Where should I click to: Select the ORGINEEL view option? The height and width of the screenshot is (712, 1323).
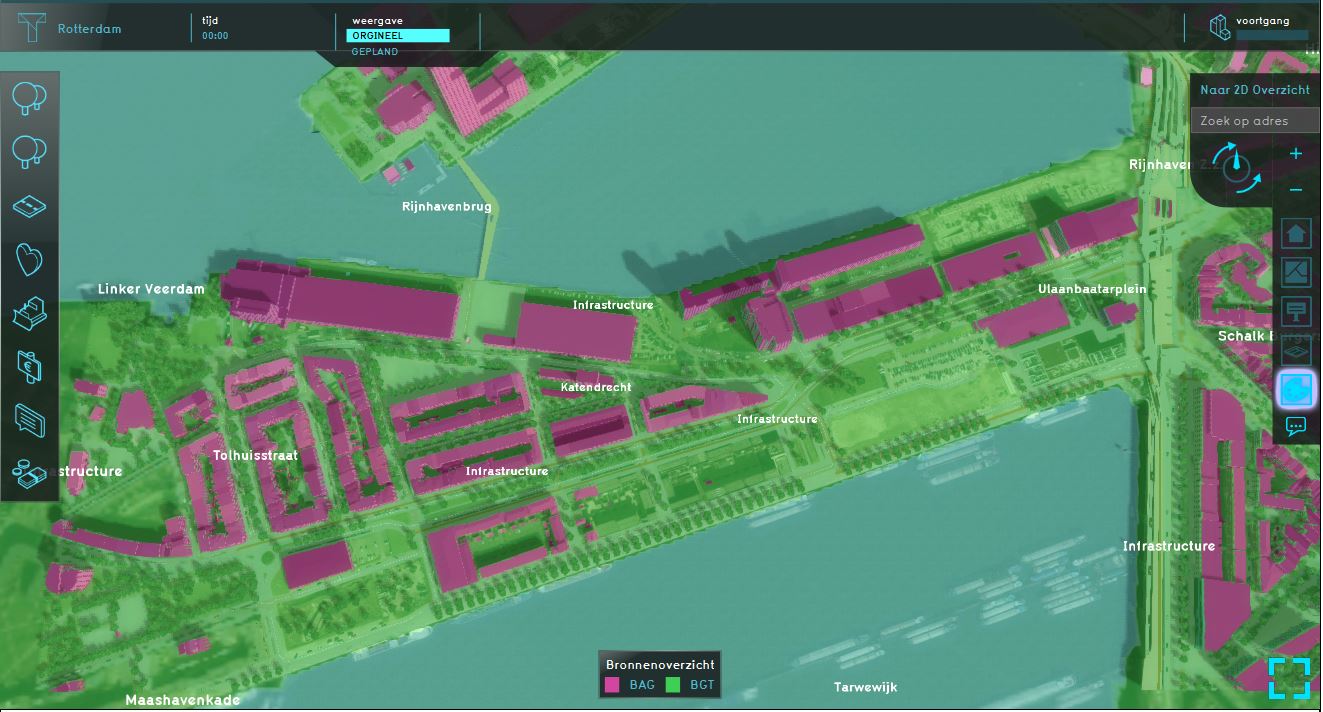tap(397, 36)
